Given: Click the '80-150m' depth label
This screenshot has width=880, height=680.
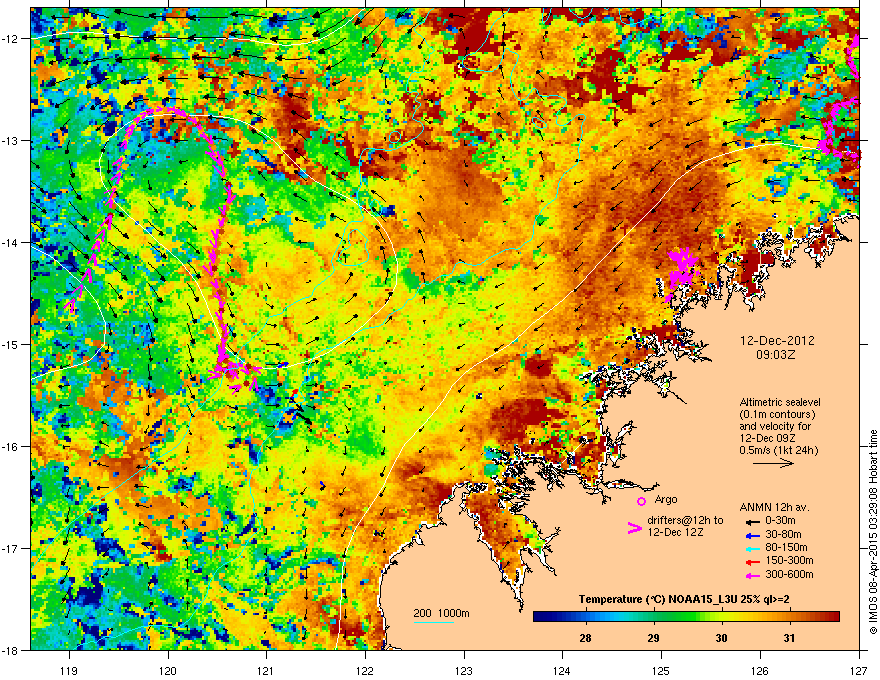Looking at the screenshot, I should pyautogui.click(x=786, y=547).
